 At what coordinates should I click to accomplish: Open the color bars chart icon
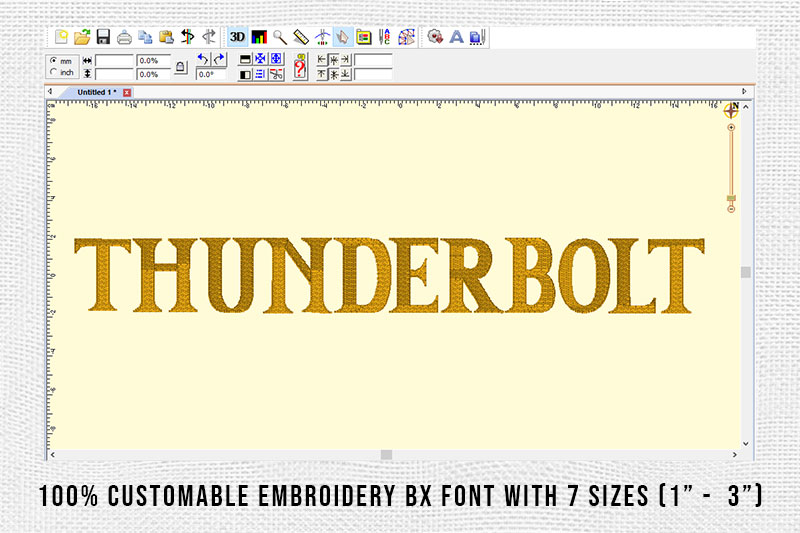coord(259,37)
